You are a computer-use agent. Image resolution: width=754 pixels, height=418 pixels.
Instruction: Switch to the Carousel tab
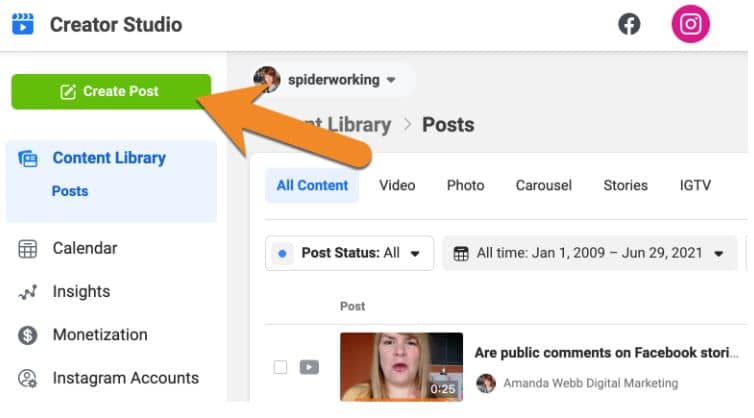pyautogui.click(x=544, y=186)
